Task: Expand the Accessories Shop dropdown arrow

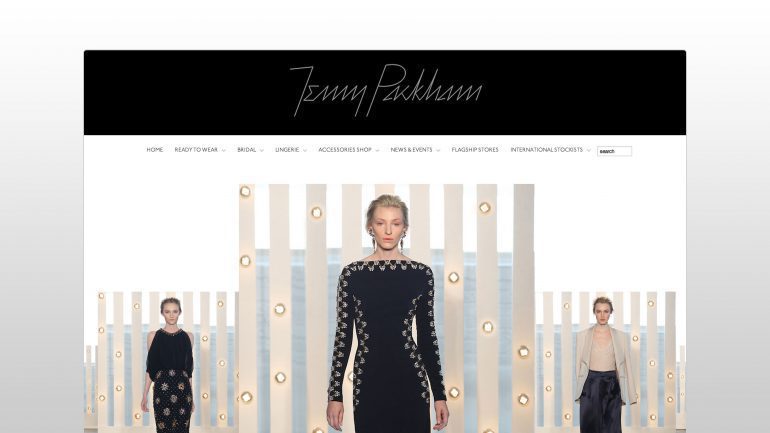Action: point(377,150)
